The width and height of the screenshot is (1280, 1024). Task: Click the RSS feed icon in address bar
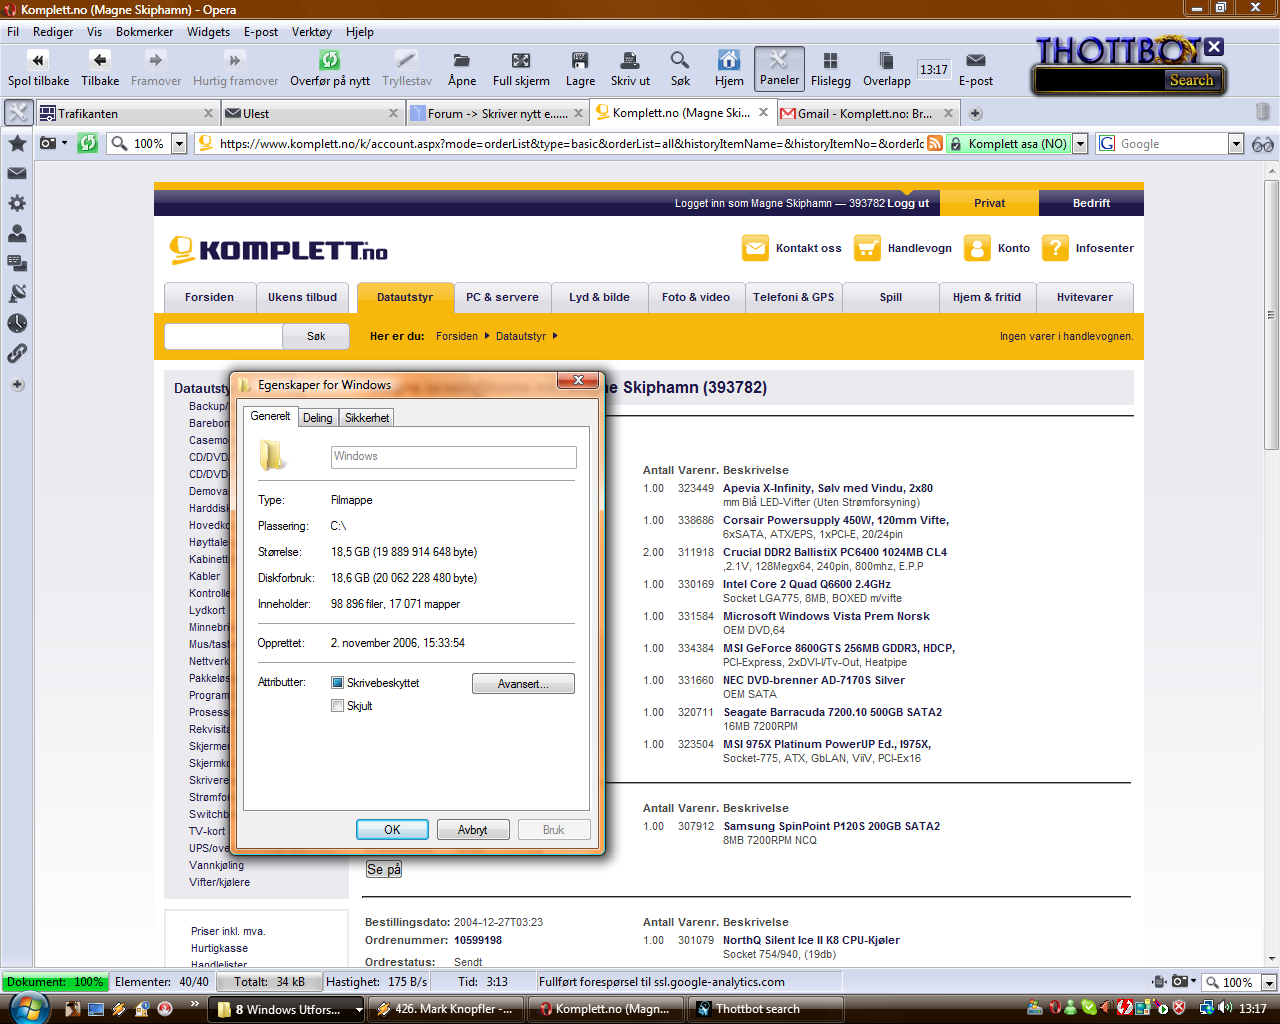[935, 144]
